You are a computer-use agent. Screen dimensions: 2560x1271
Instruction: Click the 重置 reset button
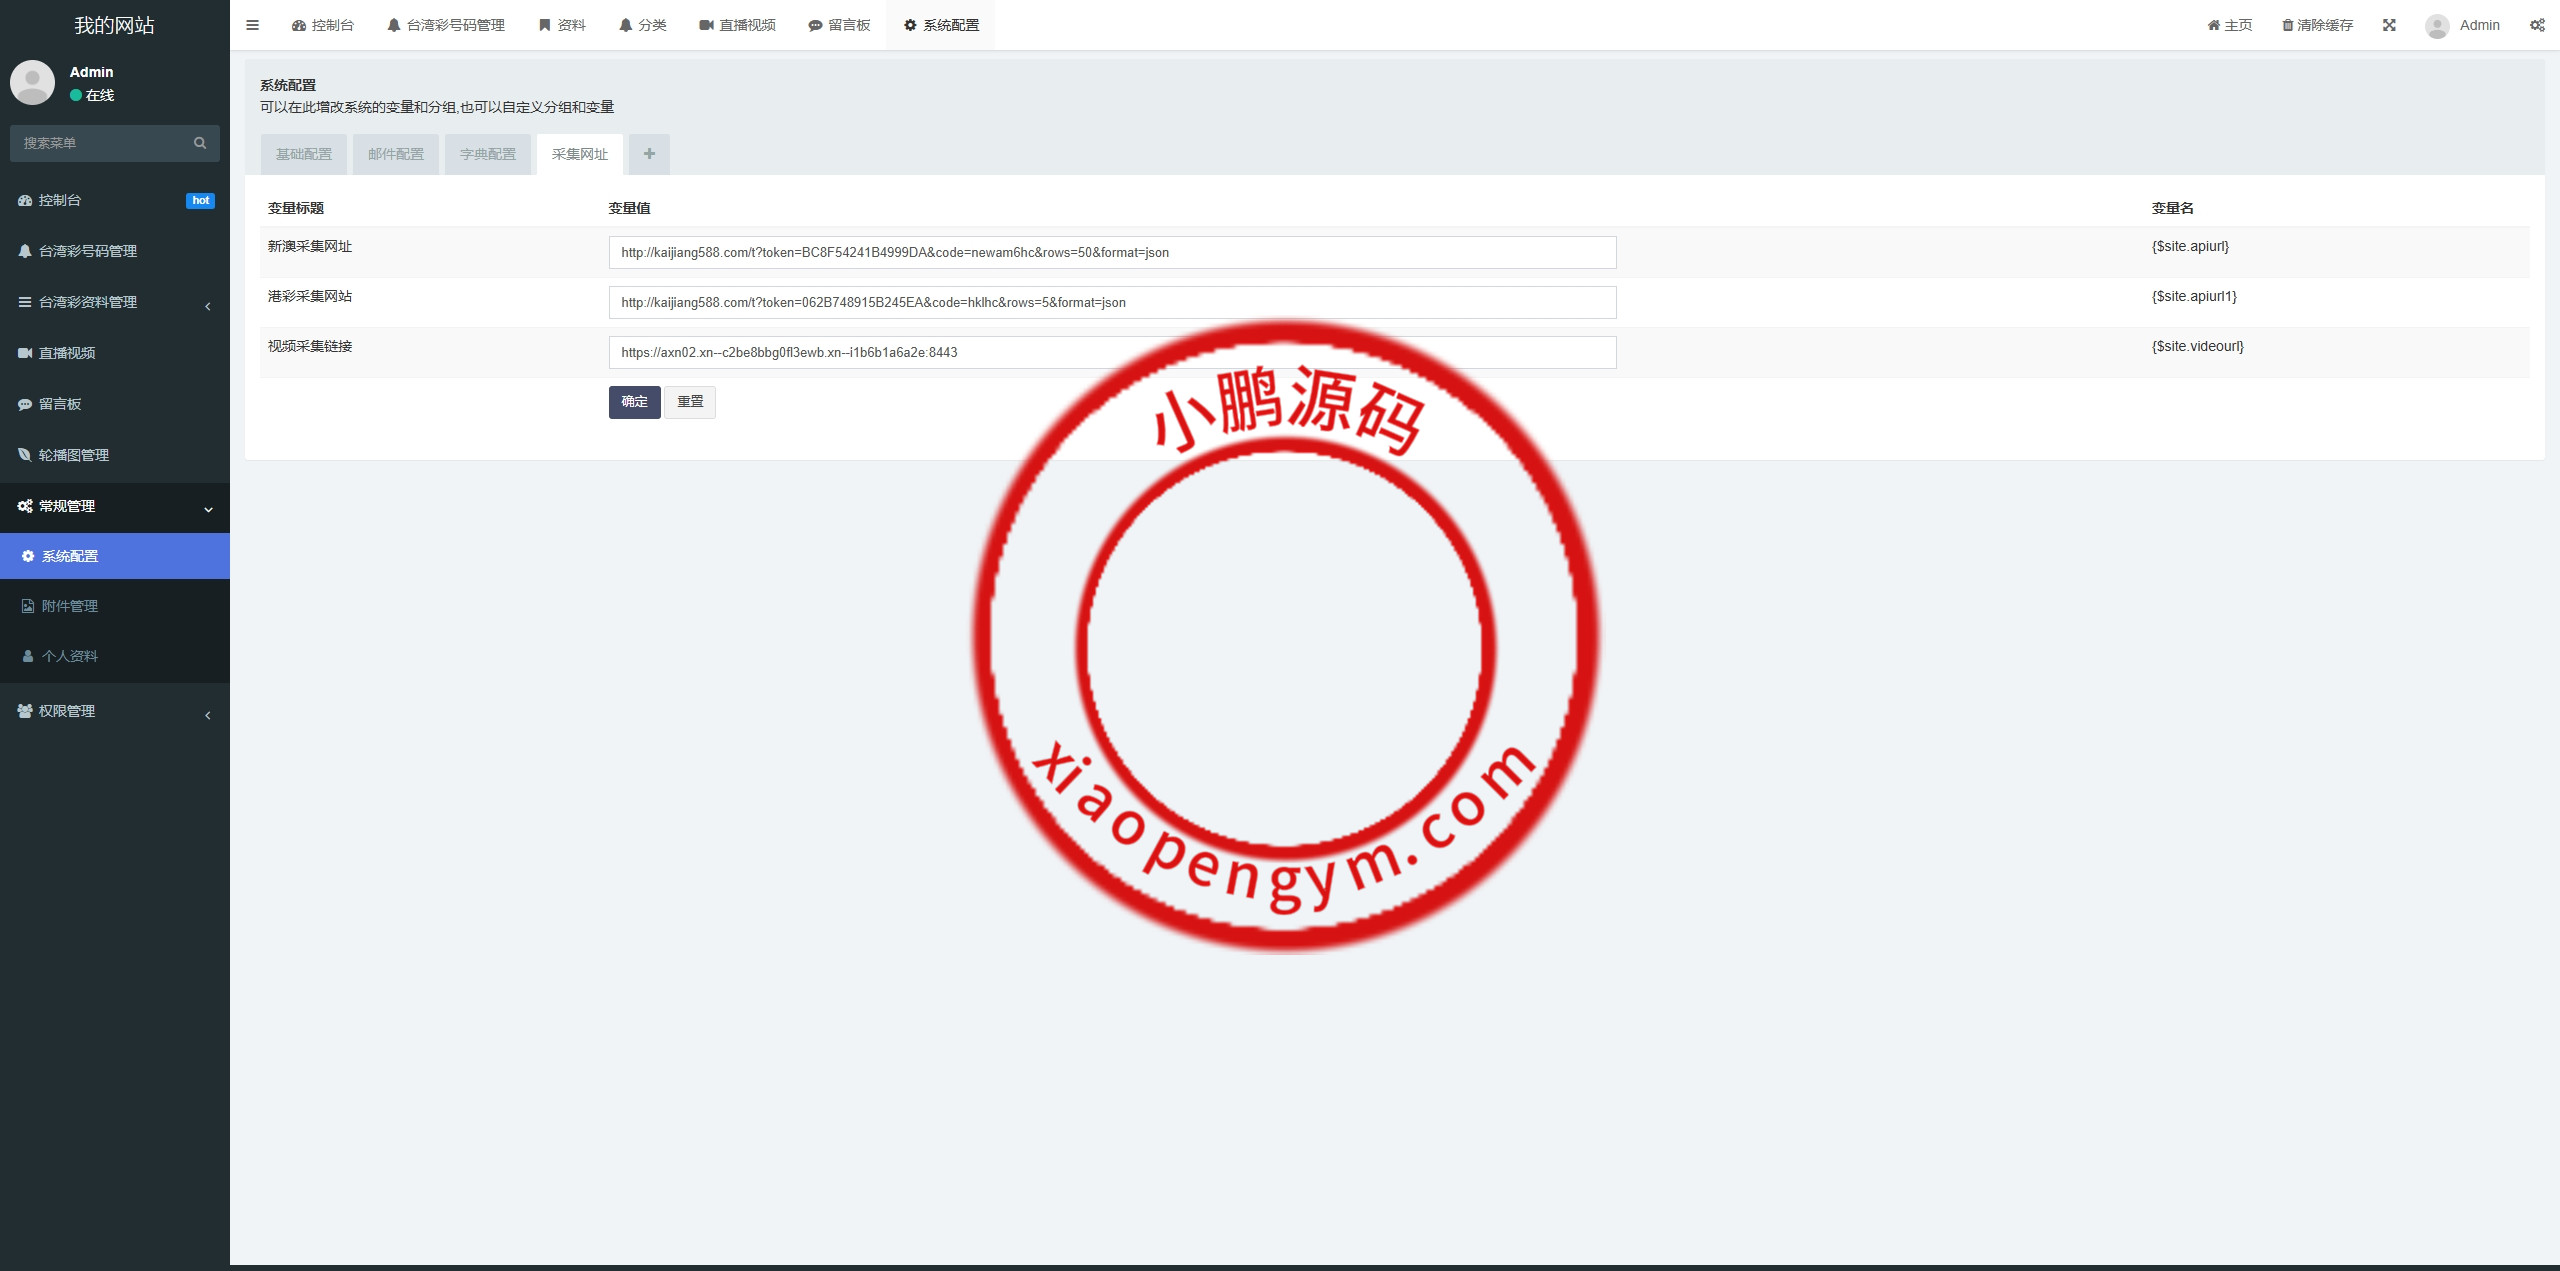(x=690, y=402)
